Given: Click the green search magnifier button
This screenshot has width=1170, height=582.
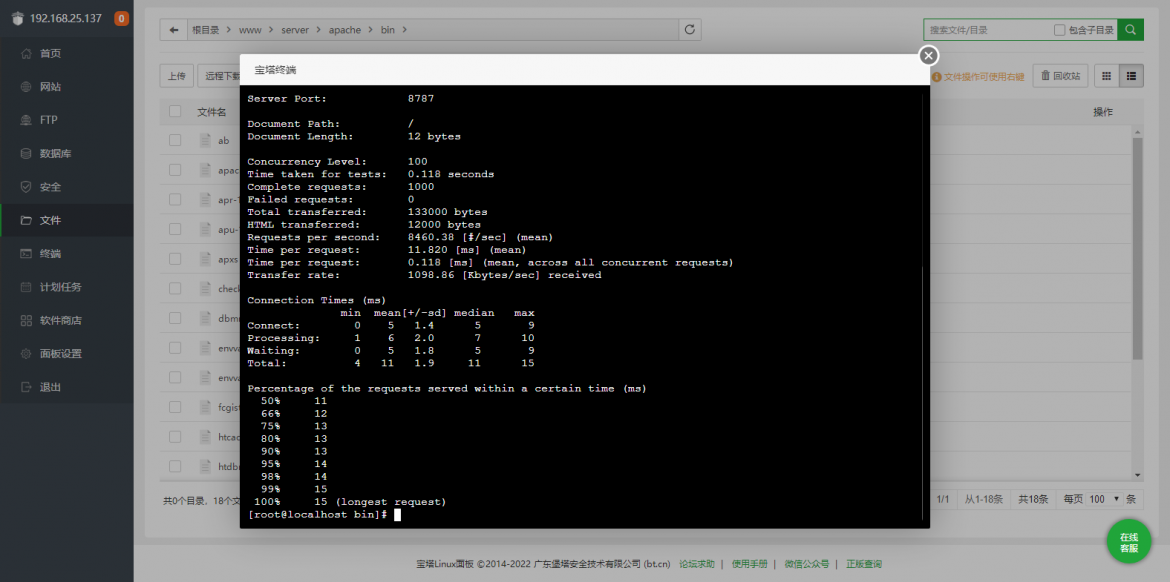Looking at the screenshot, I should click(1130, 30).
